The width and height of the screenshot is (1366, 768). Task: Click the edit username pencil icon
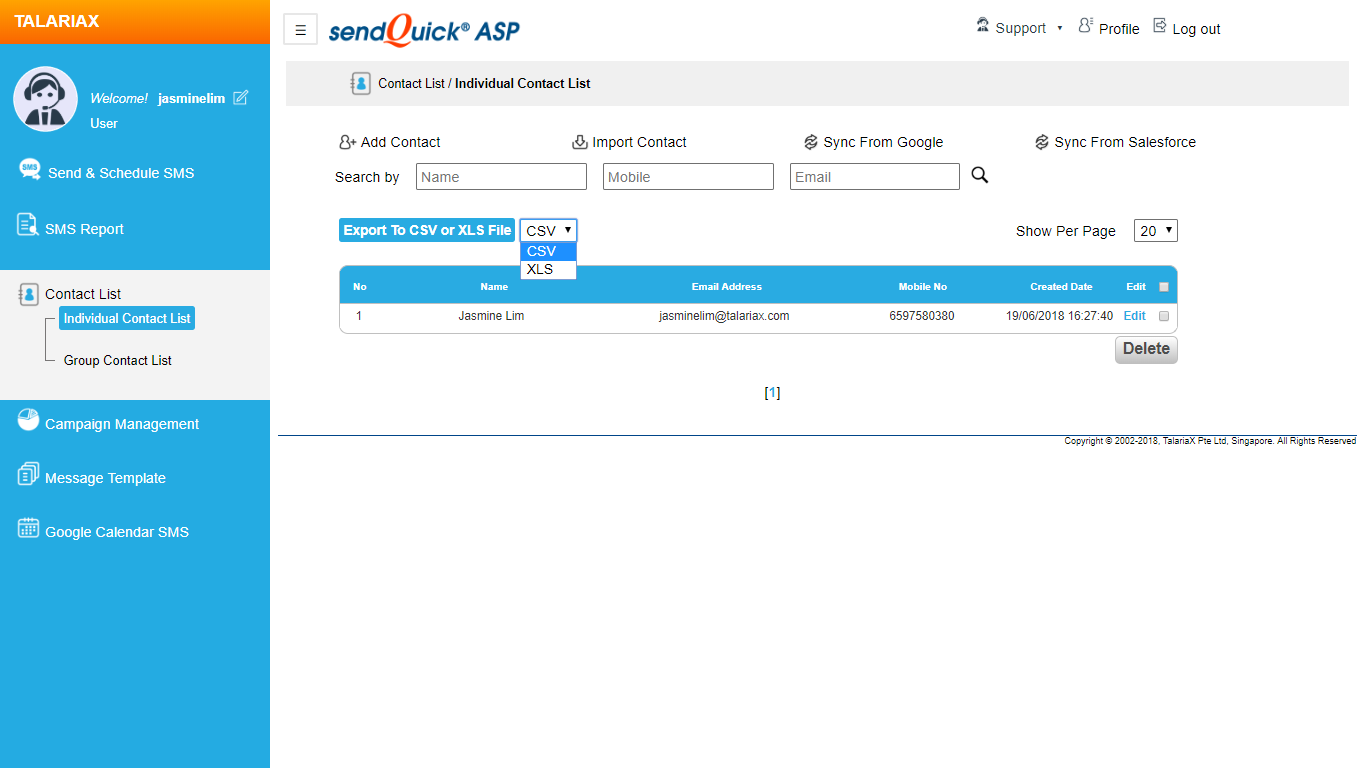[240, 97]
